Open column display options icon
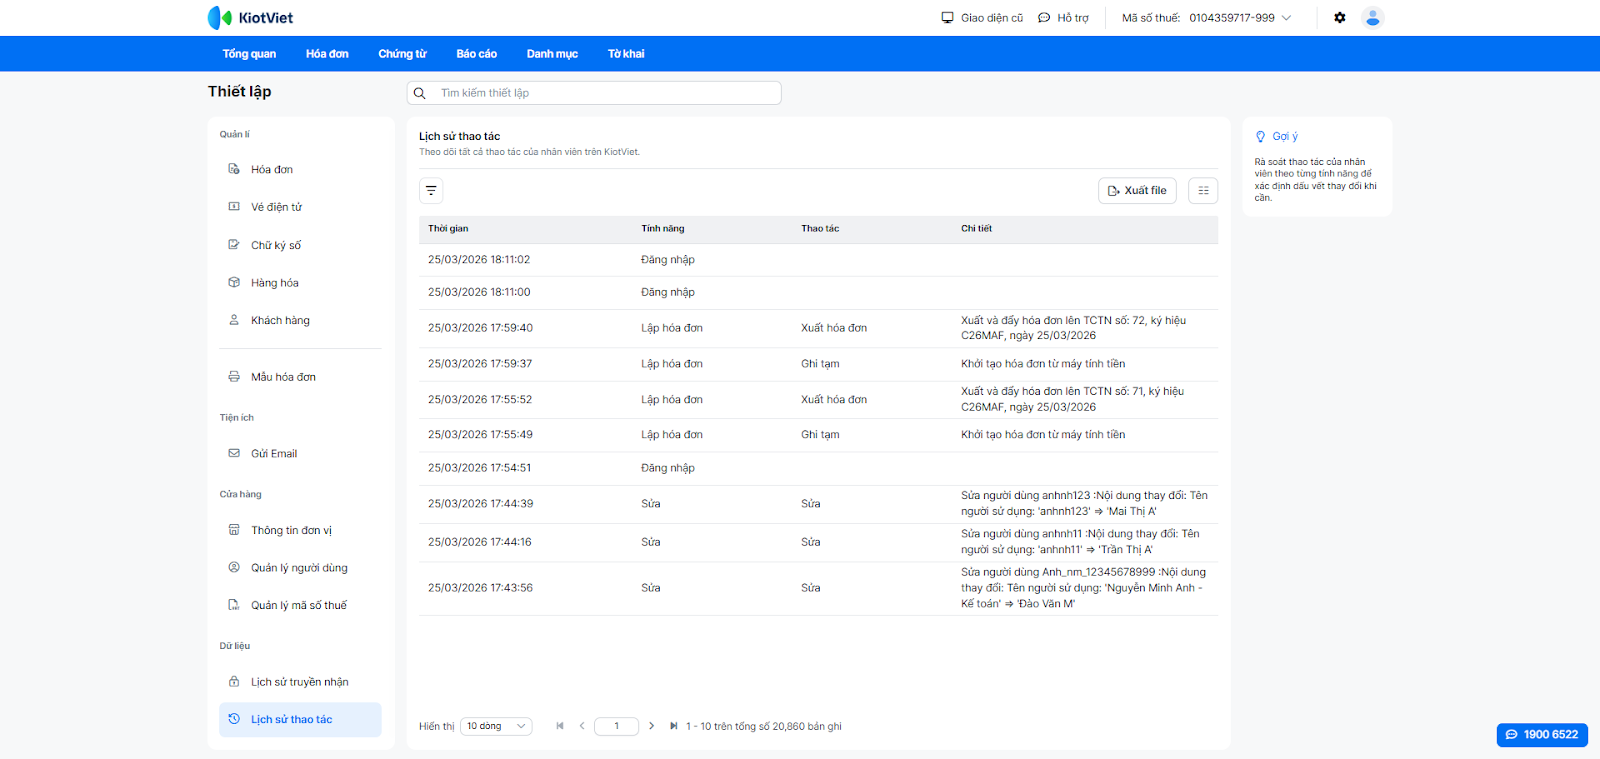 click(x=1203, y=191)
